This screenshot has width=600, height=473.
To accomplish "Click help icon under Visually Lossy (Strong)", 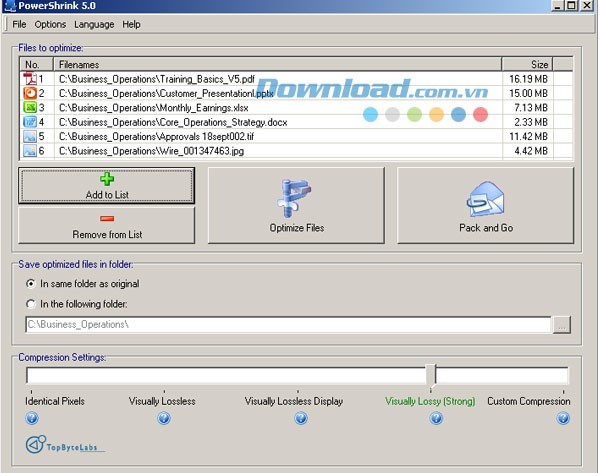I will pyautogui.click(x=436, y=418).
